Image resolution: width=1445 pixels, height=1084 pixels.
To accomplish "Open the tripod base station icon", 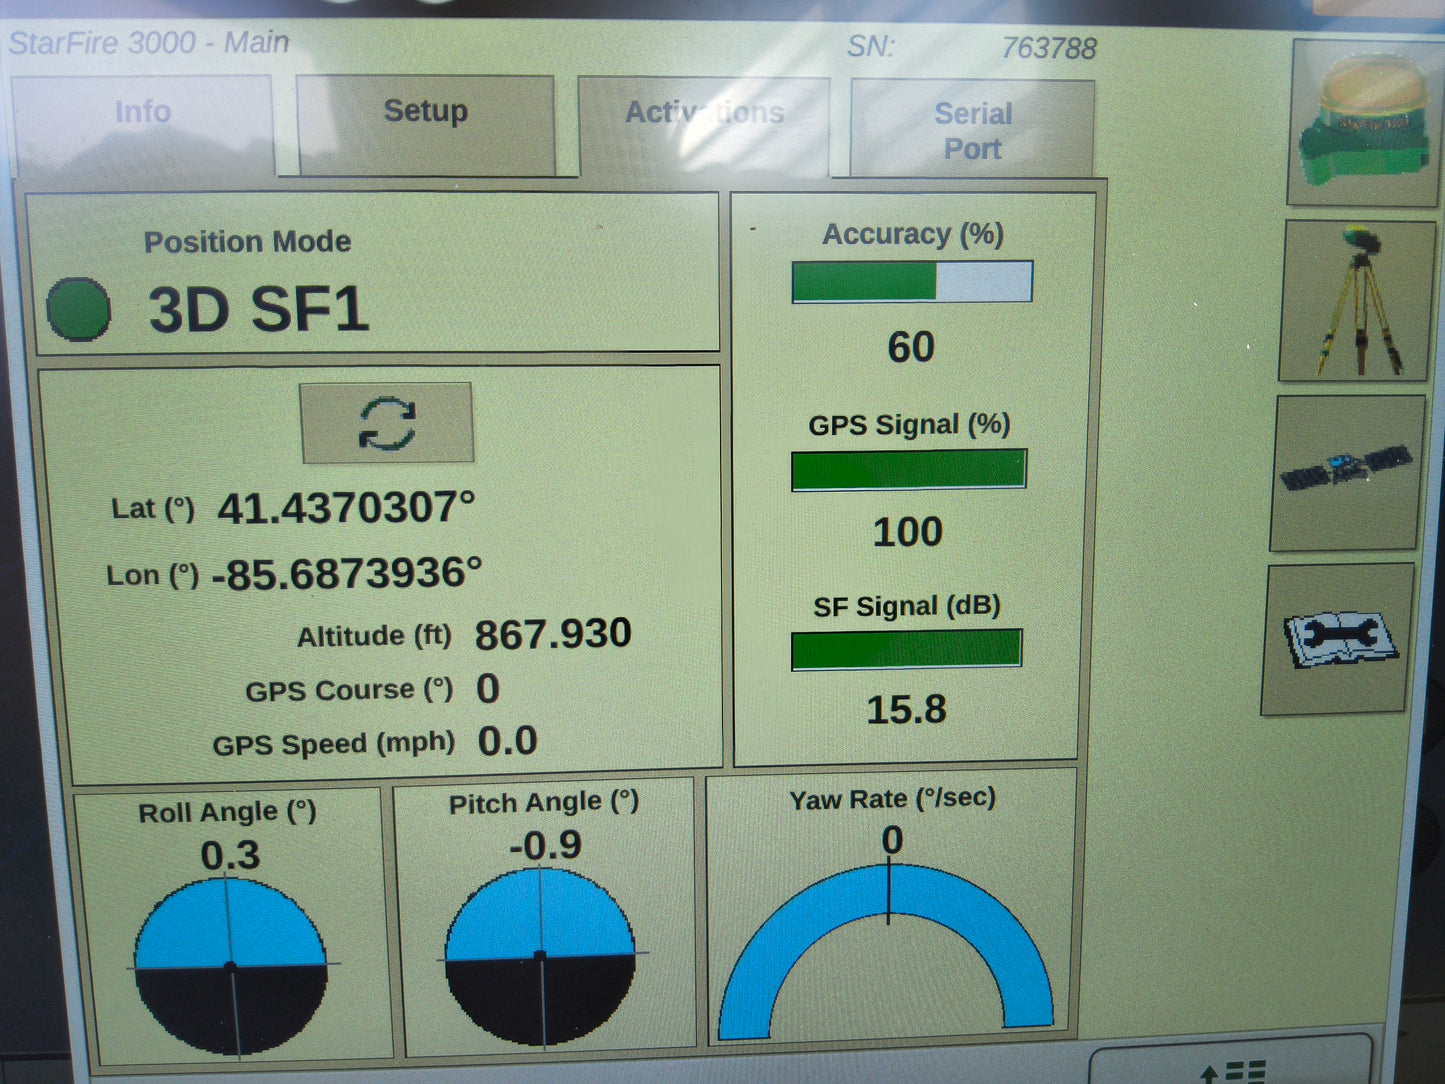I will coord(1359,301).
